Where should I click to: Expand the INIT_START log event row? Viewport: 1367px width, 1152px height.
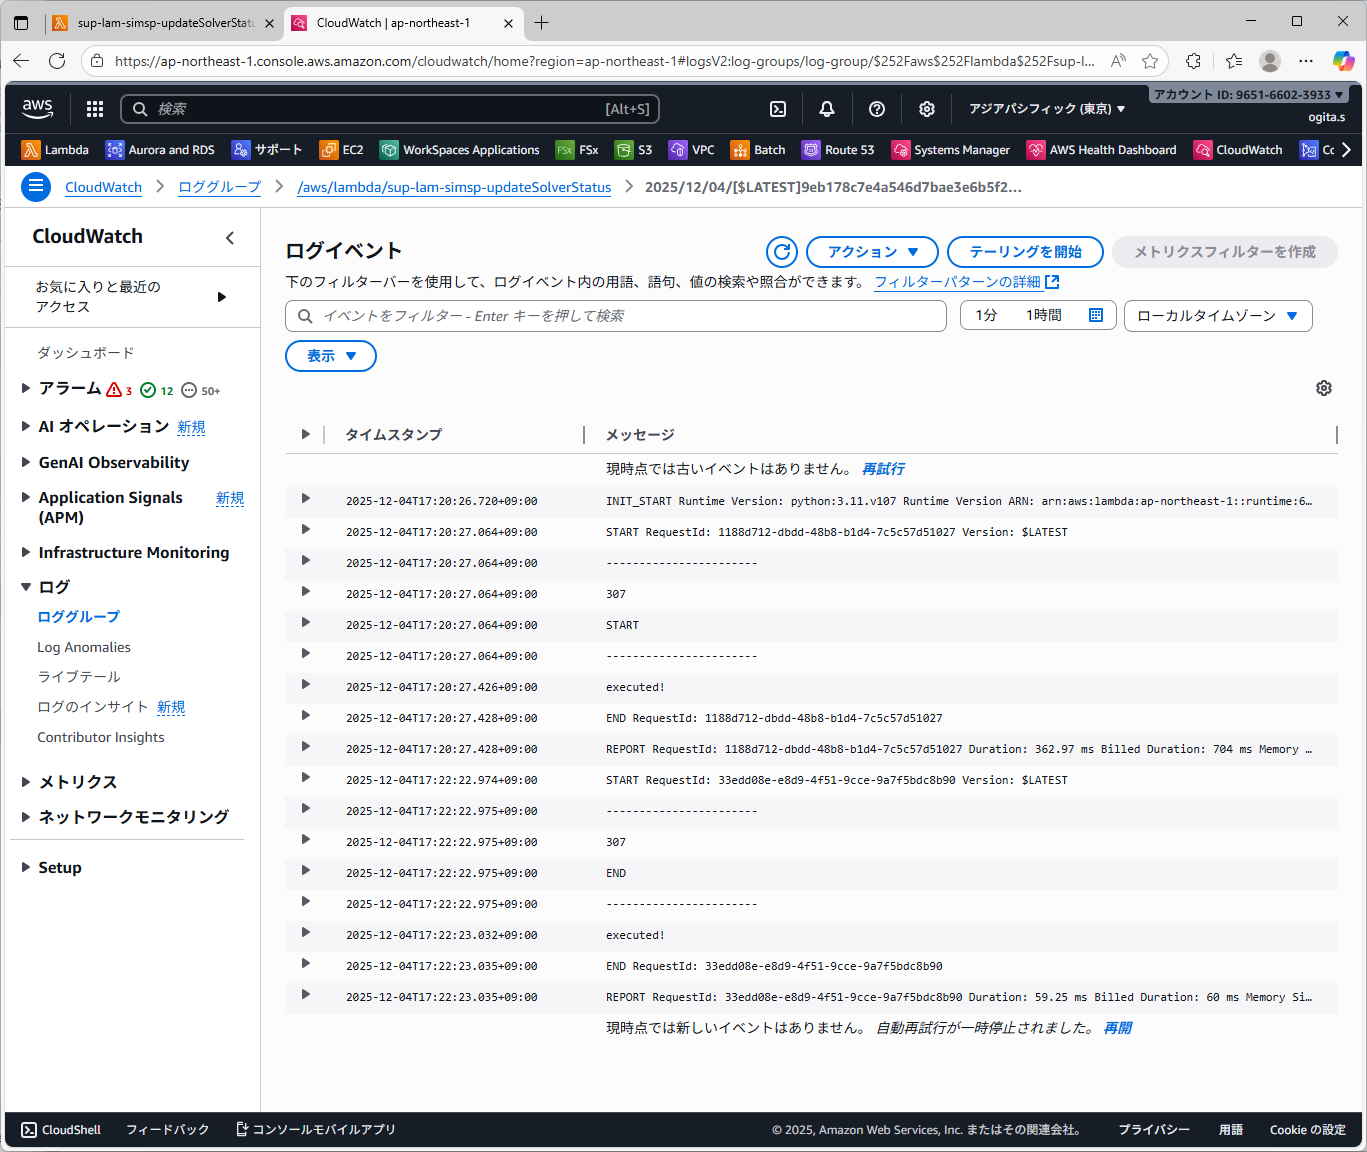(x=306, y=499)
